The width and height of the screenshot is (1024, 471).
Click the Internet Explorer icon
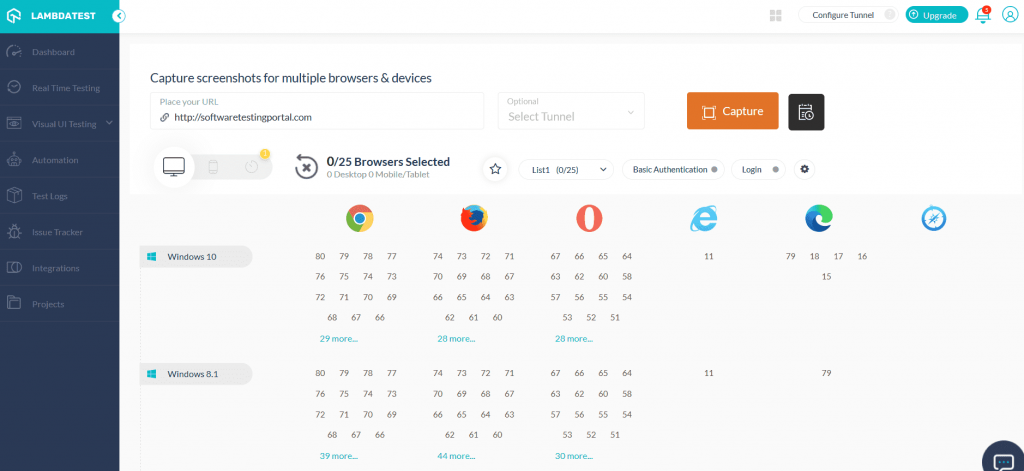click(x=704, y=218)
